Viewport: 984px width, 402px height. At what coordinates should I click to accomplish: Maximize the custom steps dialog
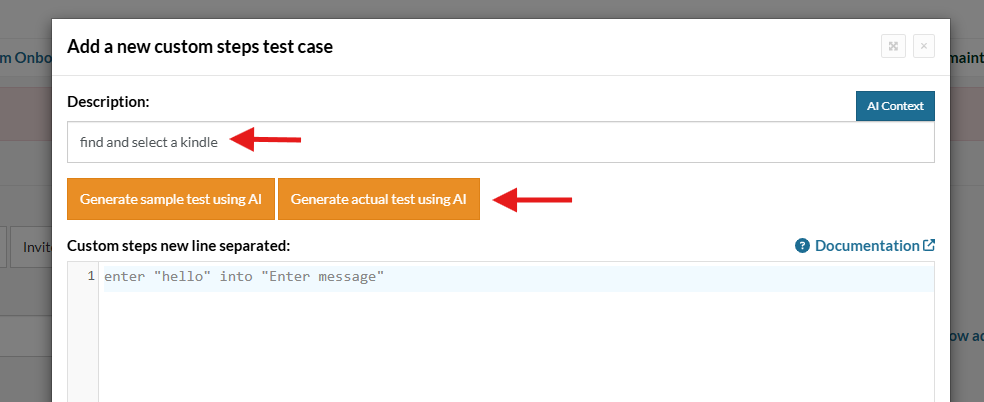[x=893, y=46]
